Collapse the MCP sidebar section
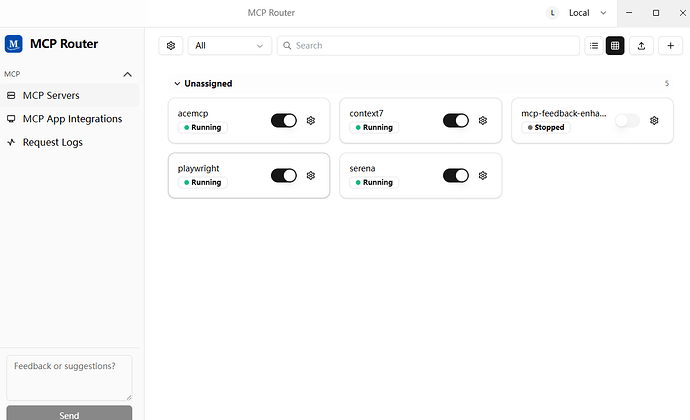 point(128,74)
